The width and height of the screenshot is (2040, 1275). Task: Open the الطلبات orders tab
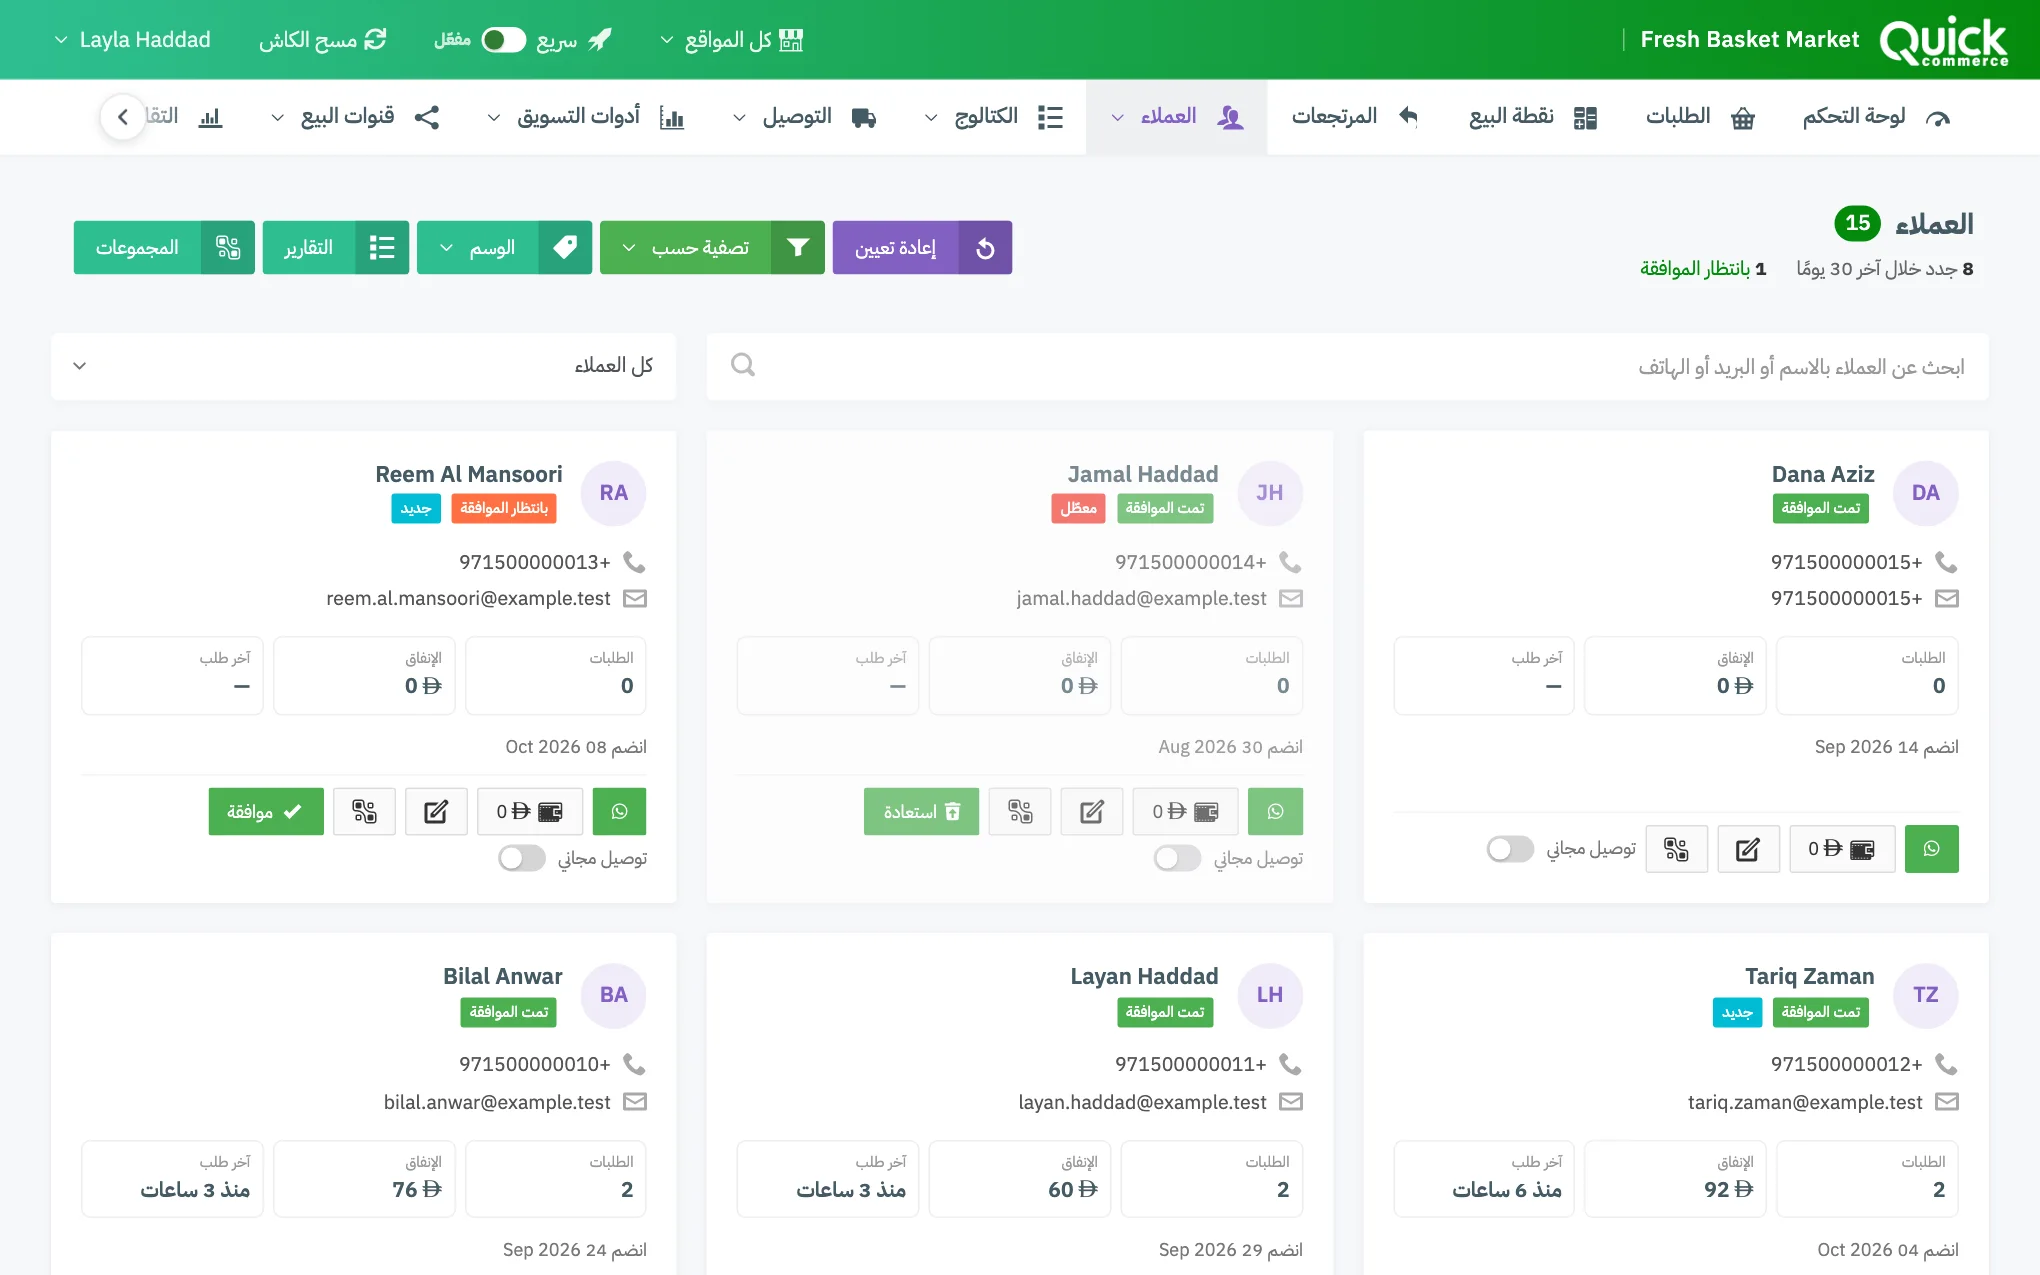pyautogui.click(x=1700, y=117)
